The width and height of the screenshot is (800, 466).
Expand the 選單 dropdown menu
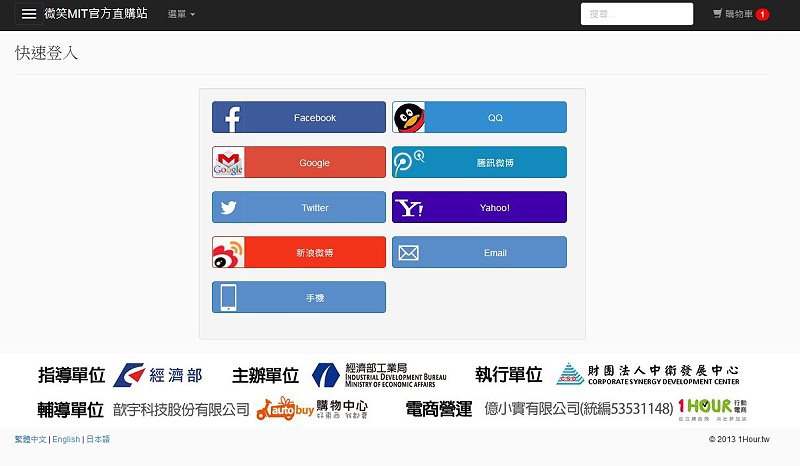(x=182, y=14)
